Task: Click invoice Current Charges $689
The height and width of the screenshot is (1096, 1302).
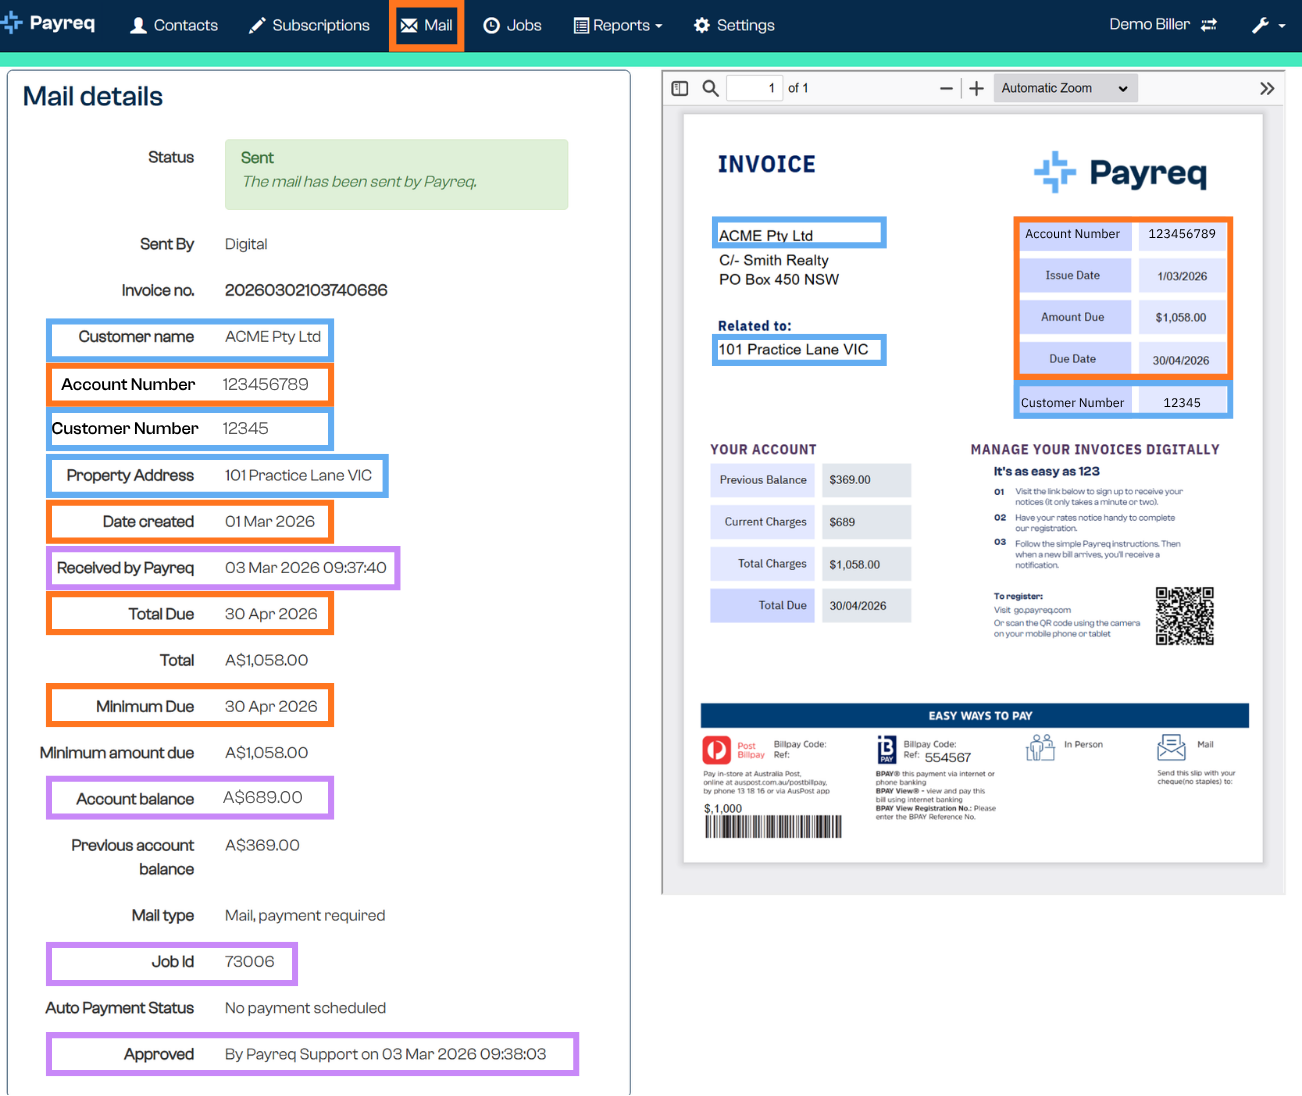Action: point(866,522)
